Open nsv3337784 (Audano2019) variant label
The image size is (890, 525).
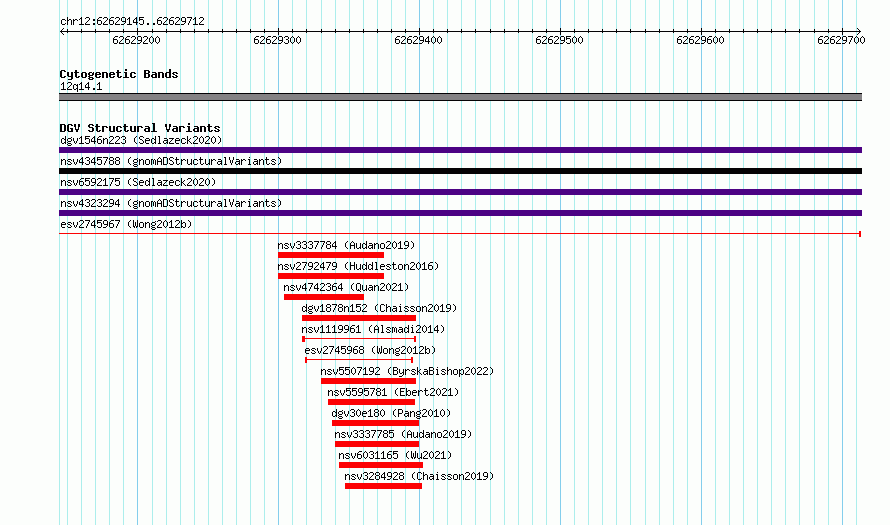[x=346, y=245]
